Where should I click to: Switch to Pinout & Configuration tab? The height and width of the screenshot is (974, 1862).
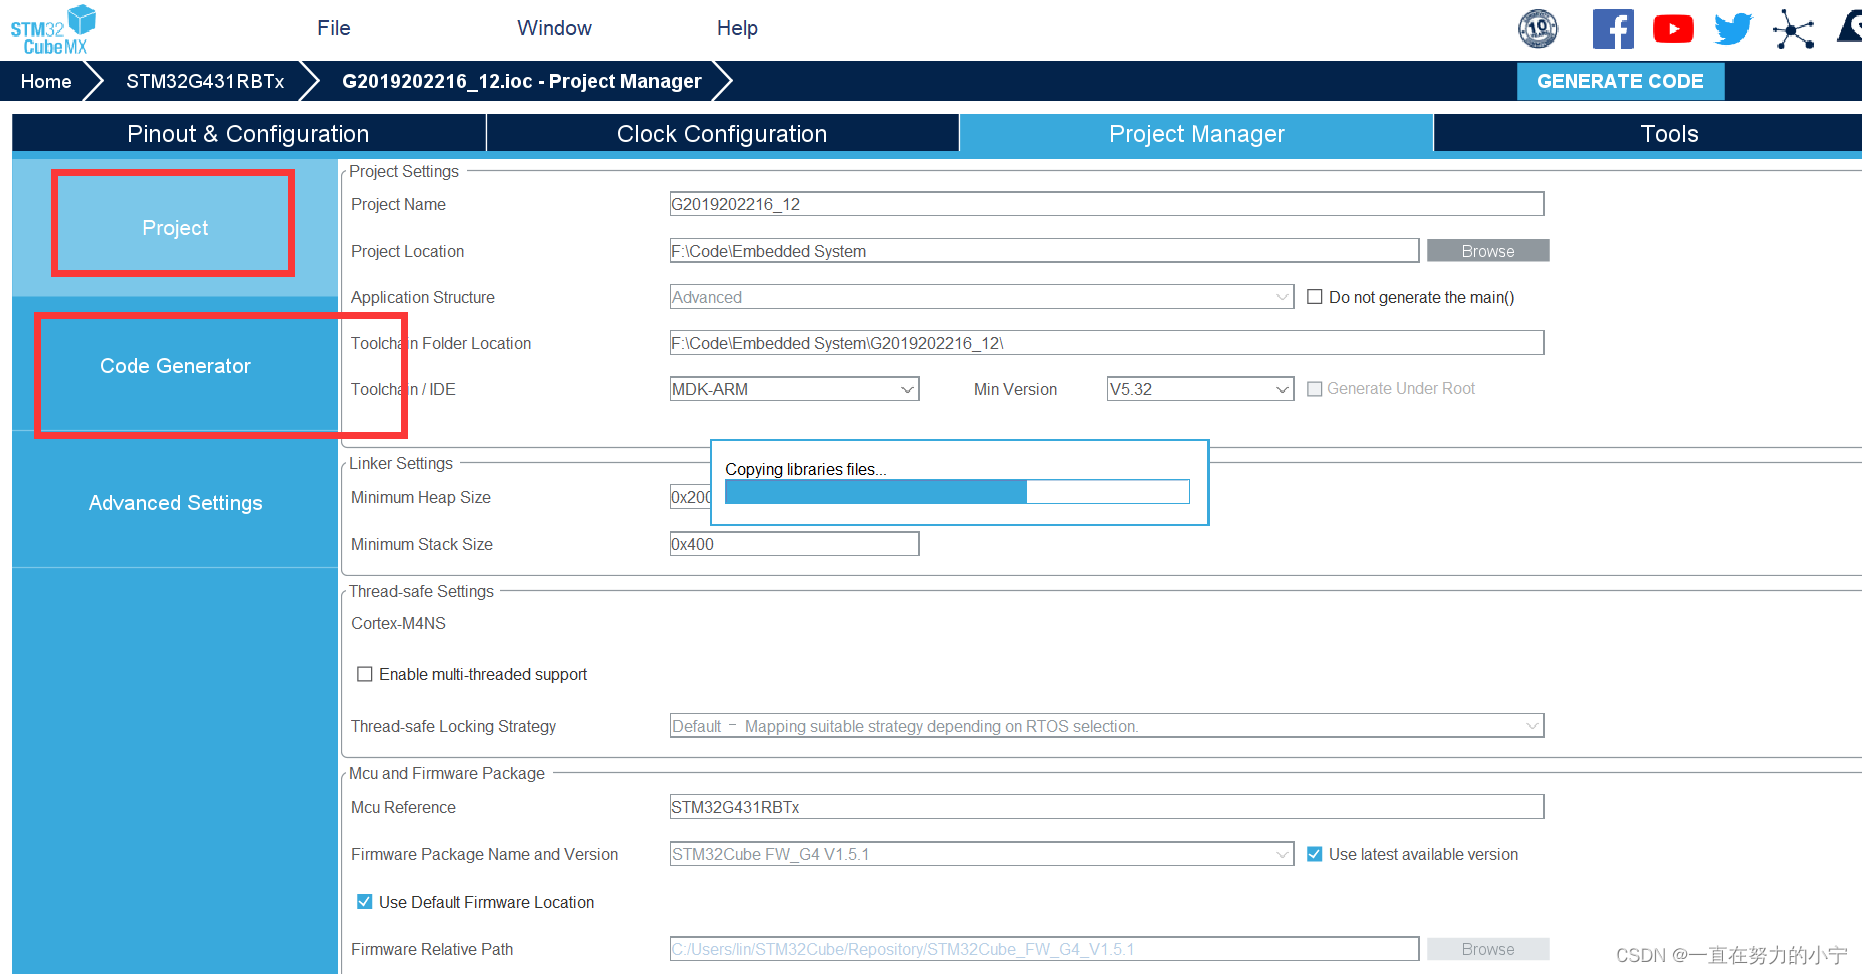(x=248, y=134)
